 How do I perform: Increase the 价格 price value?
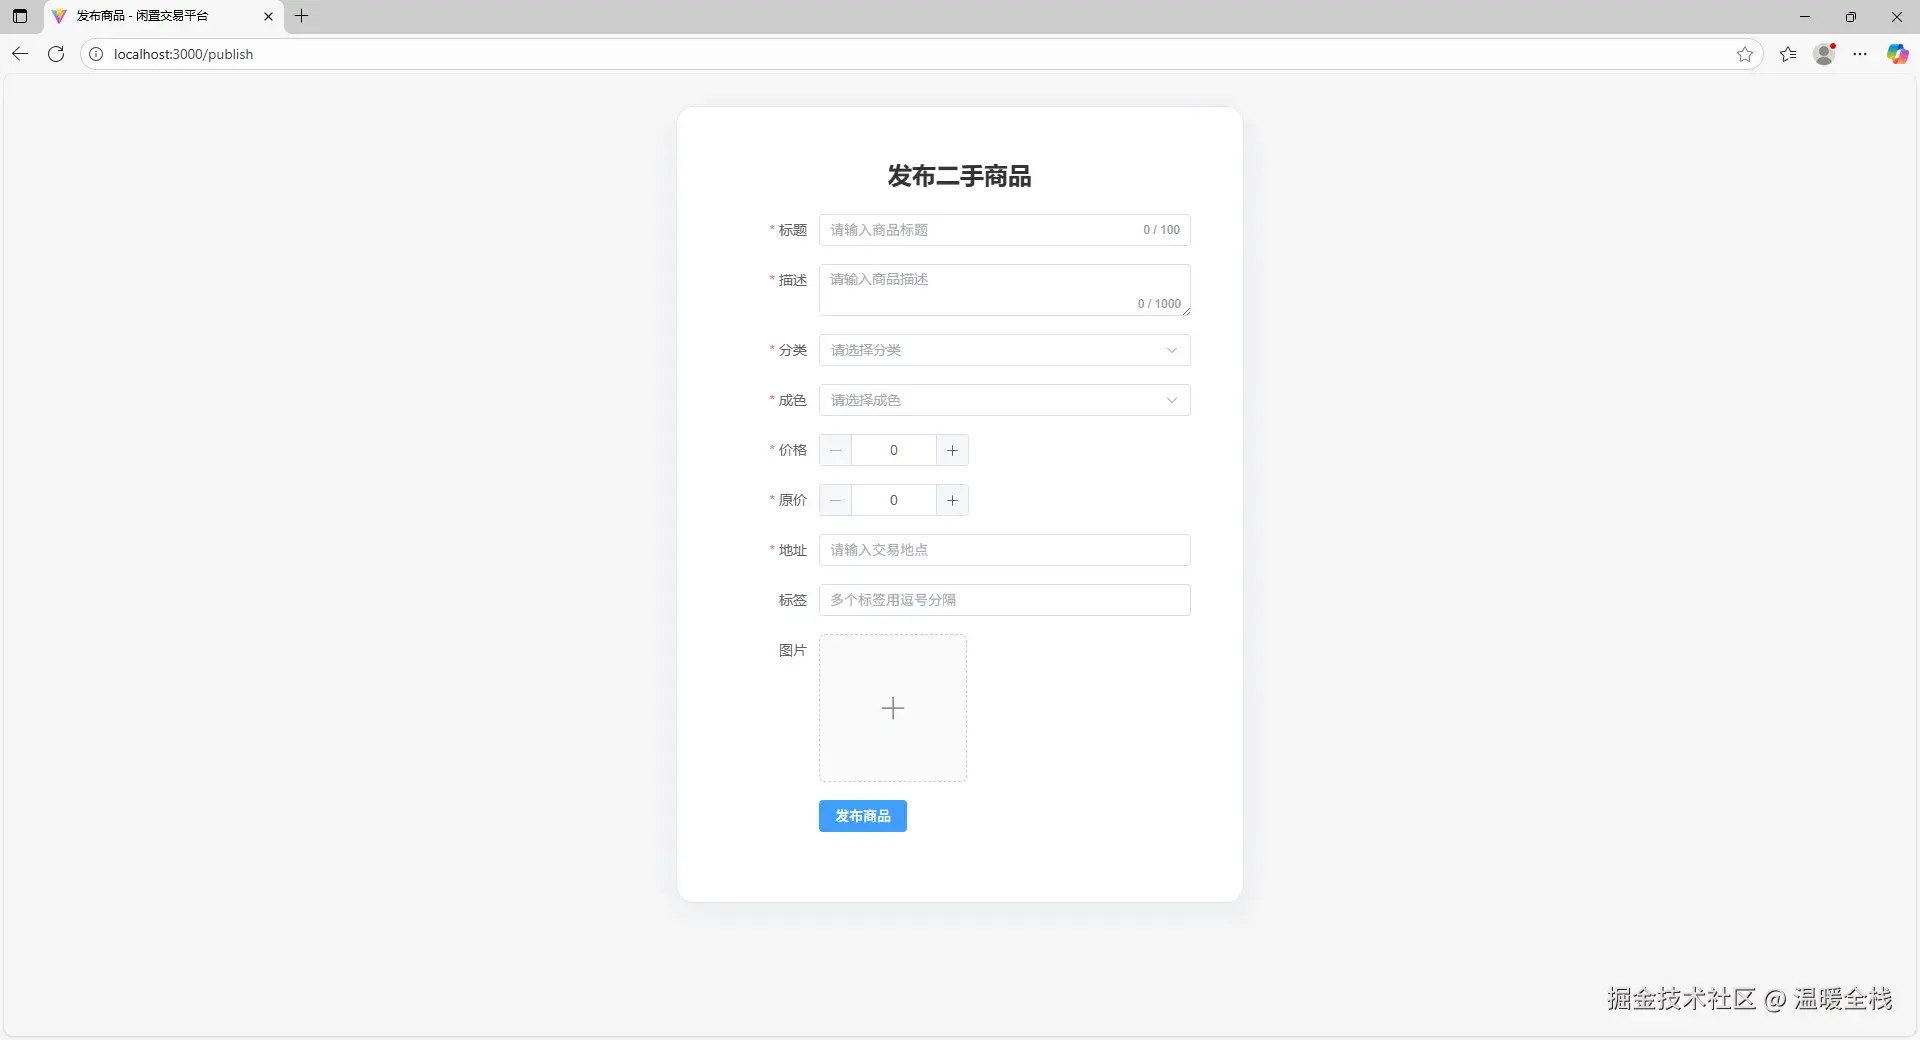tap(952, 450)
